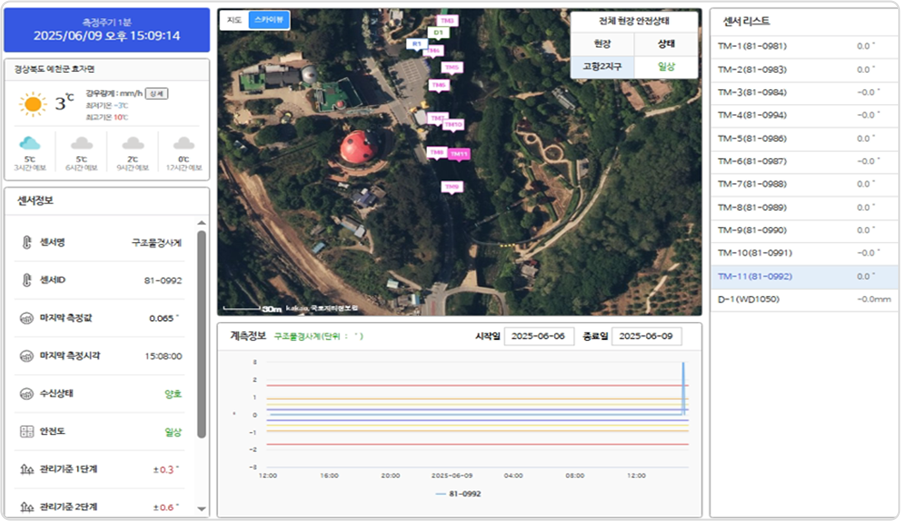This screenshot has height=521, width=901.
Task: Click the threshold icon beside 관리기준 1단계
Action: [x=26, y=469]
